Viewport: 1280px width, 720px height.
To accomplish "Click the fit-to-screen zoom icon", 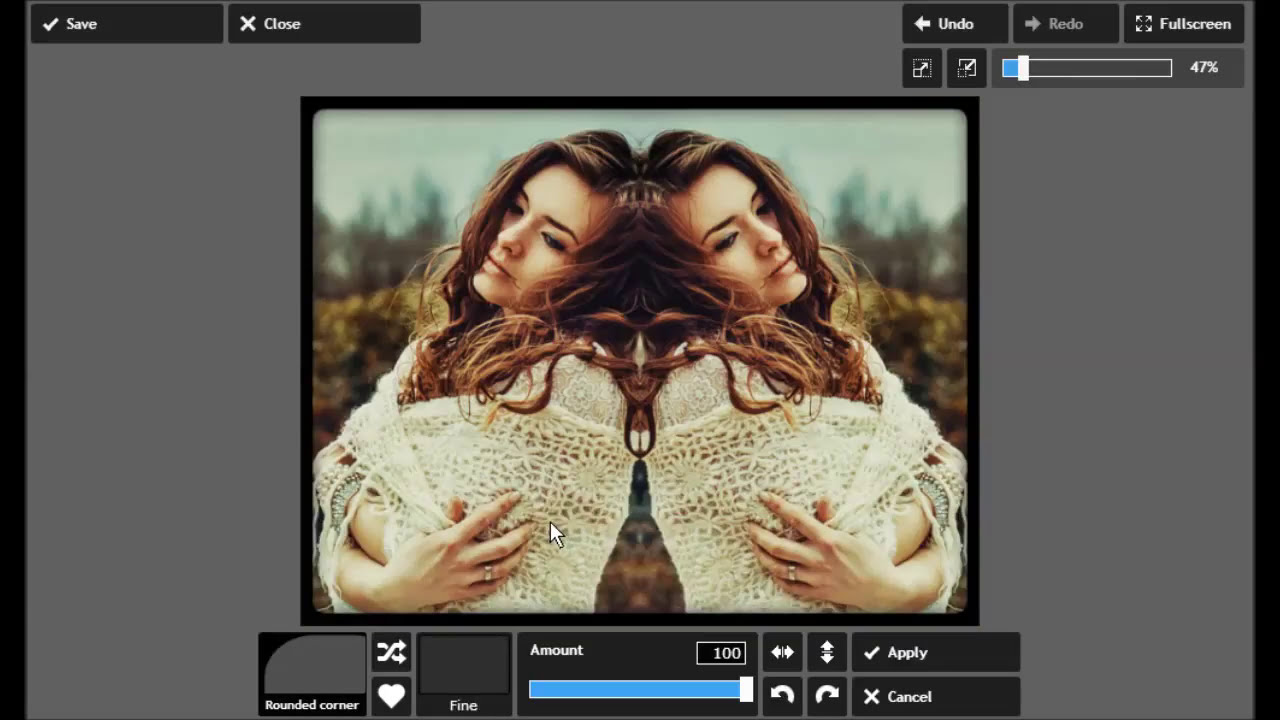I will pos(922,68).
